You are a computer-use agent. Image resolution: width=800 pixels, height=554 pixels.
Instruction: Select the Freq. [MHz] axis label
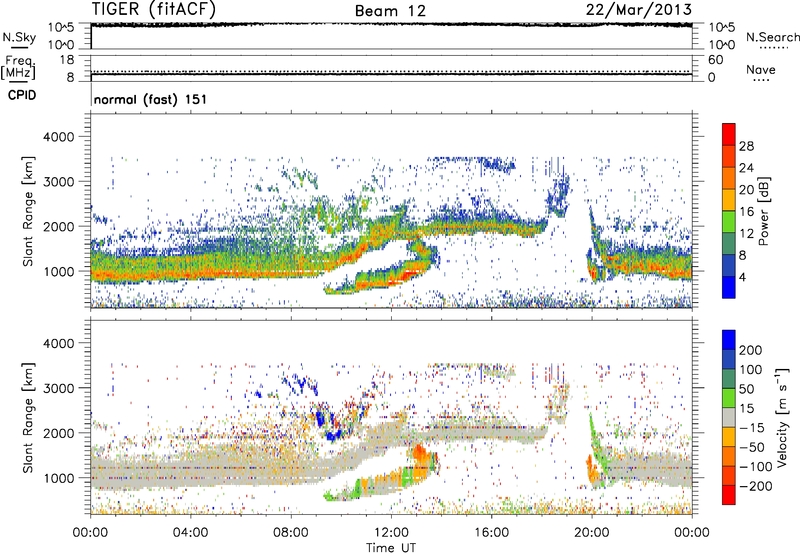tap(18, 68)
